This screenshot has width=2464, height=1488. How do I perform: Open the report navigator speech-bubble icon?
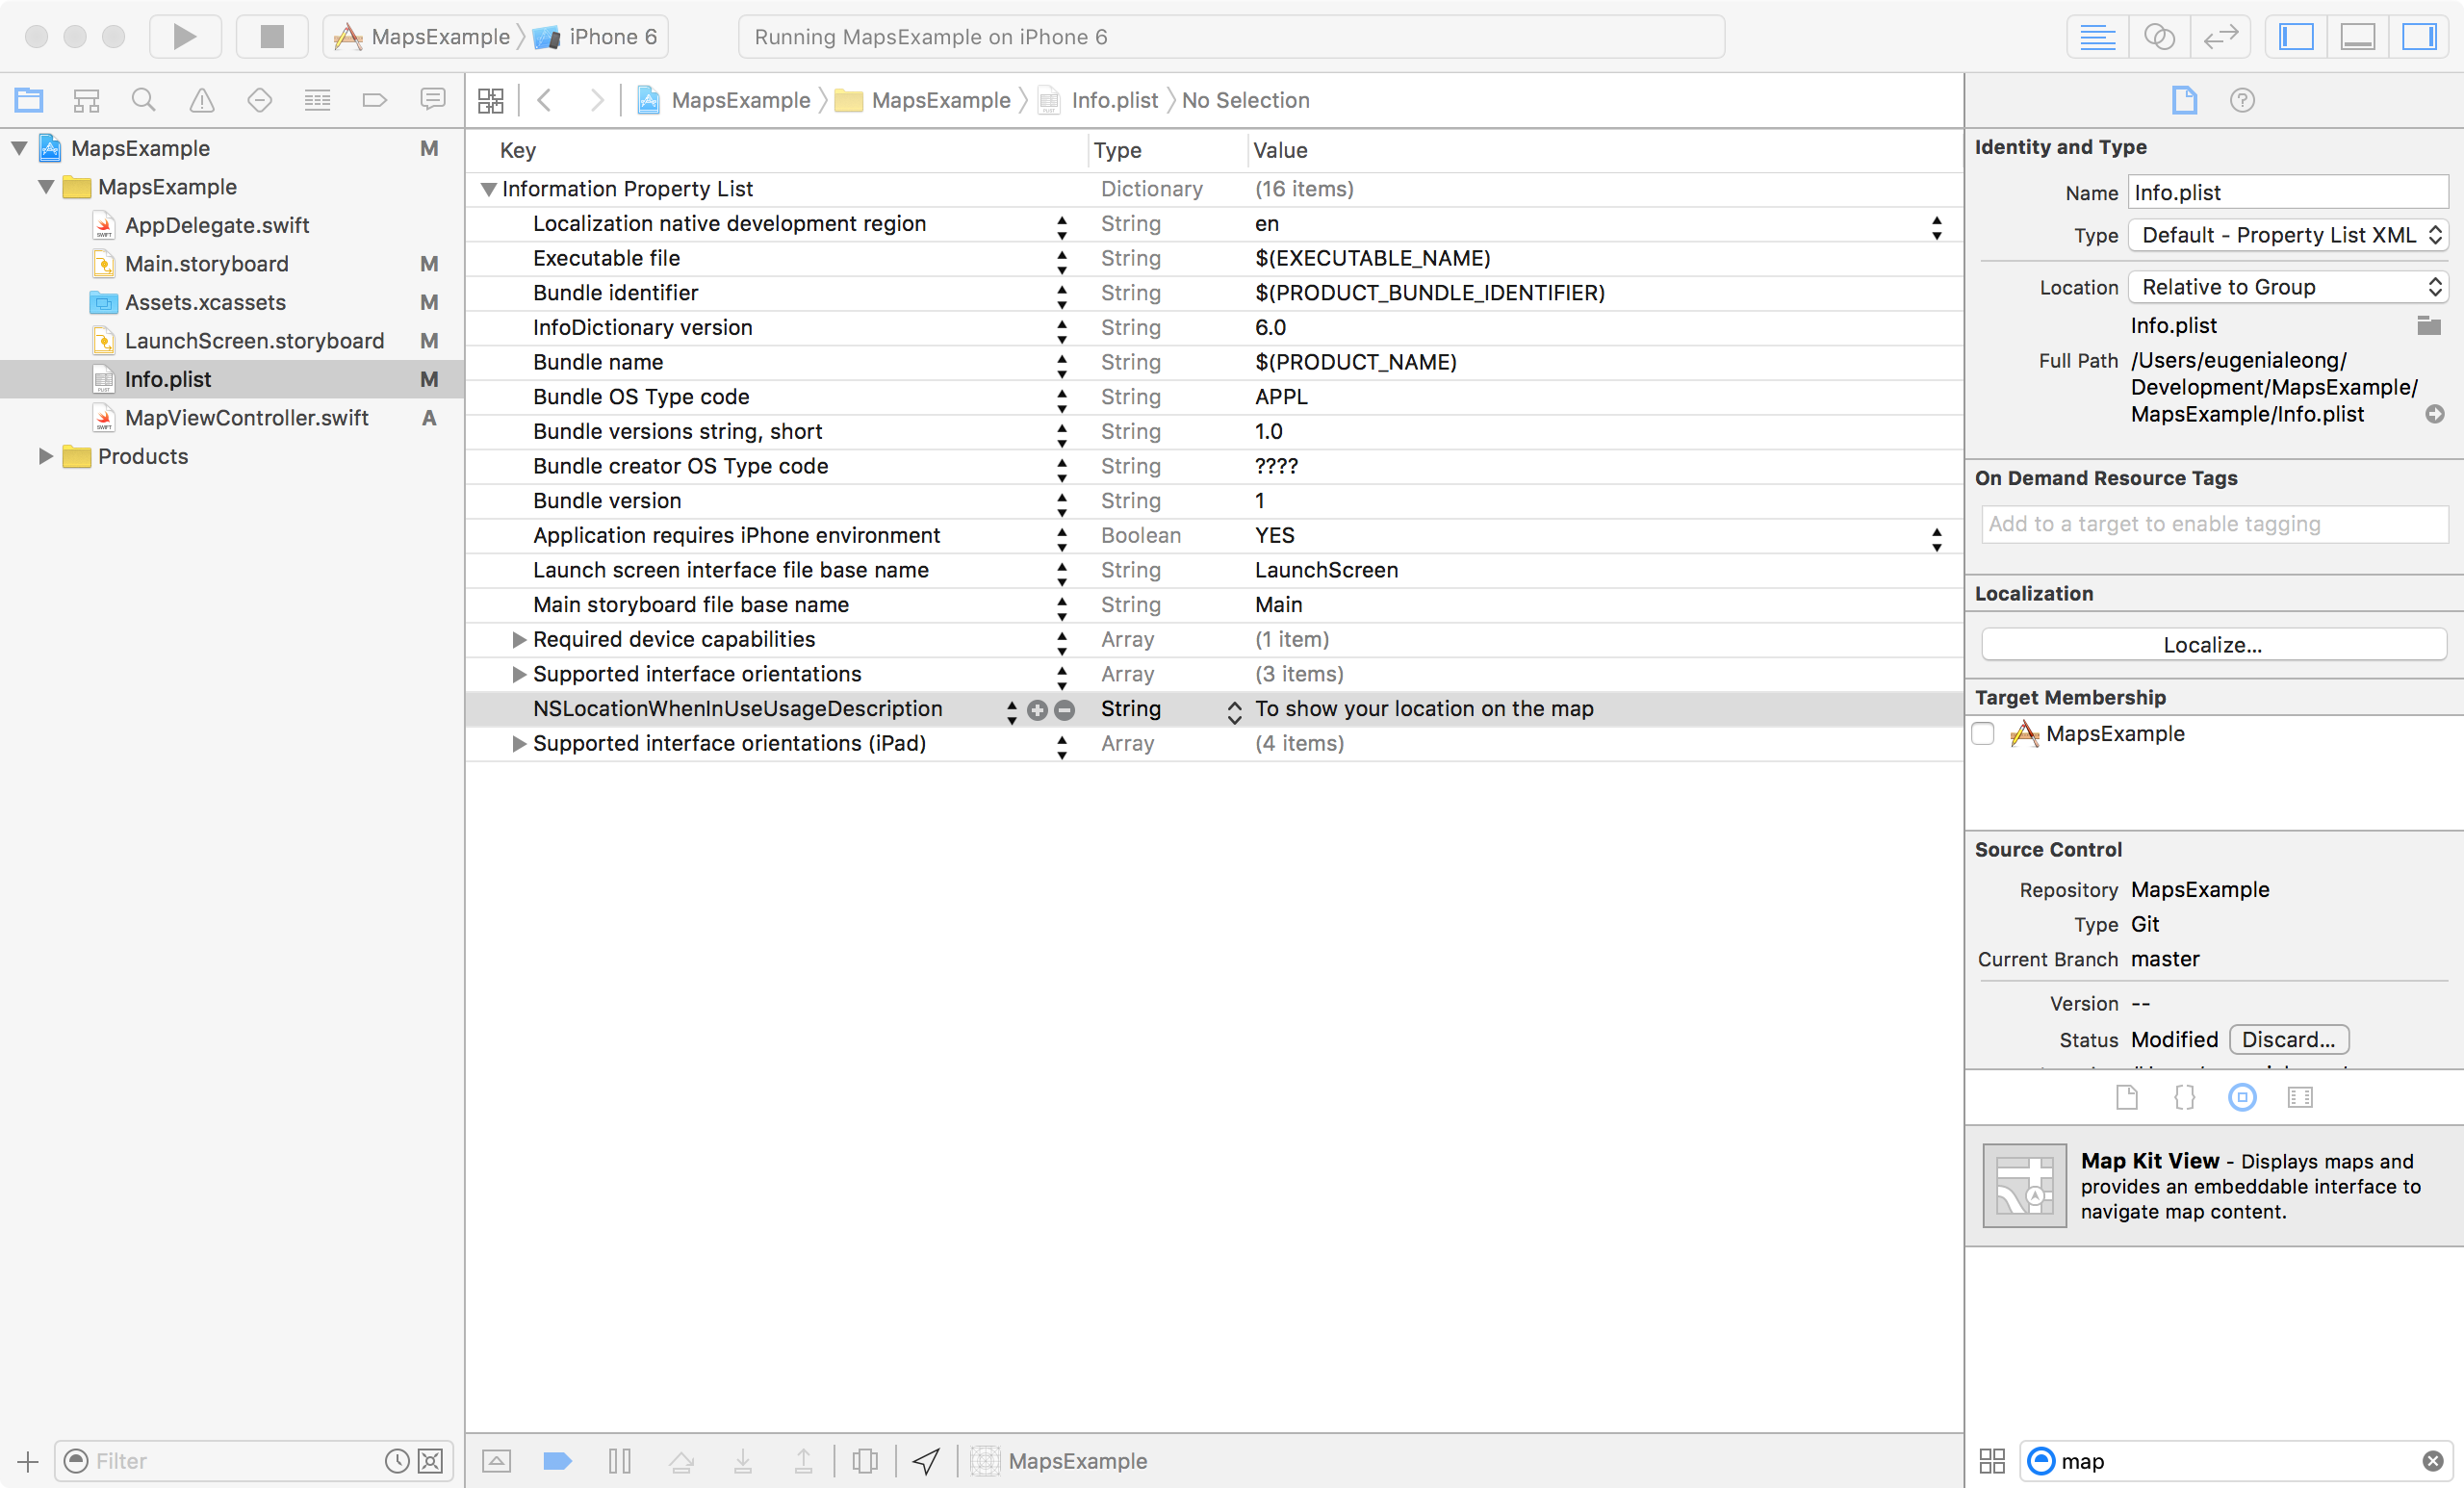pyautogui.click(x=433, y=100)
